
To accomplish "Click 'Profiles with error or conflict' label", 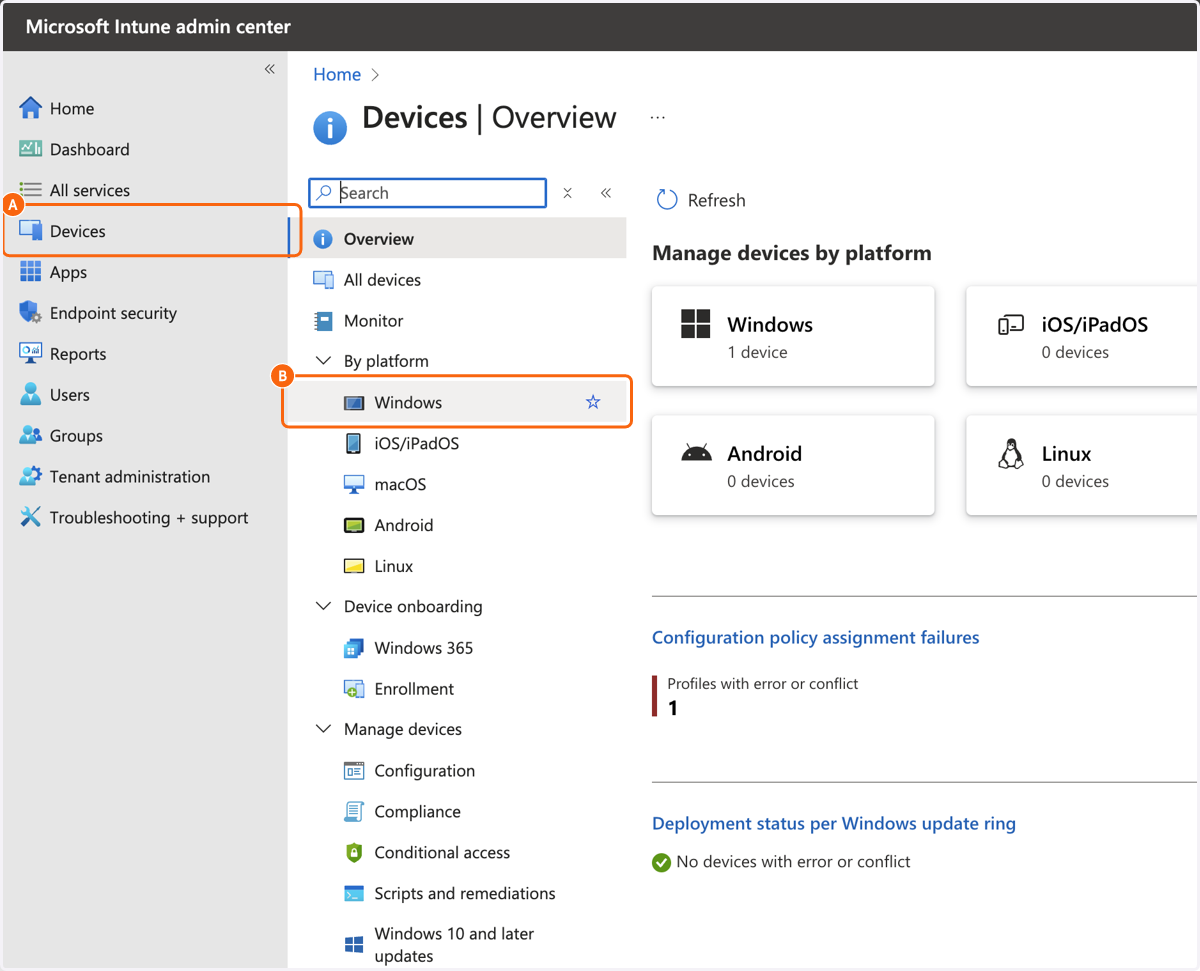I will [x=763, y=684].
